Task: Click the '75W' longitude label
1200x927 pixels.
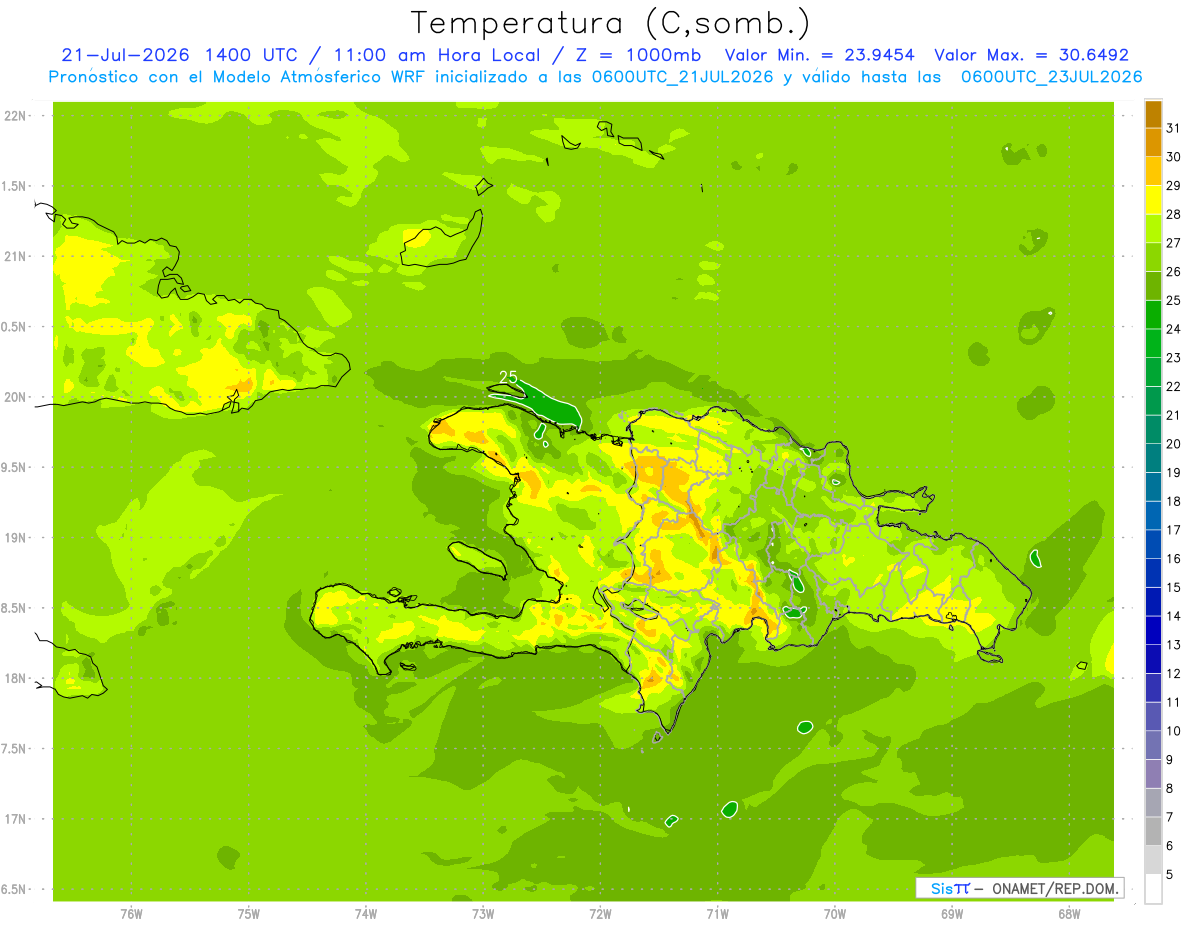Action: [249, 914]
